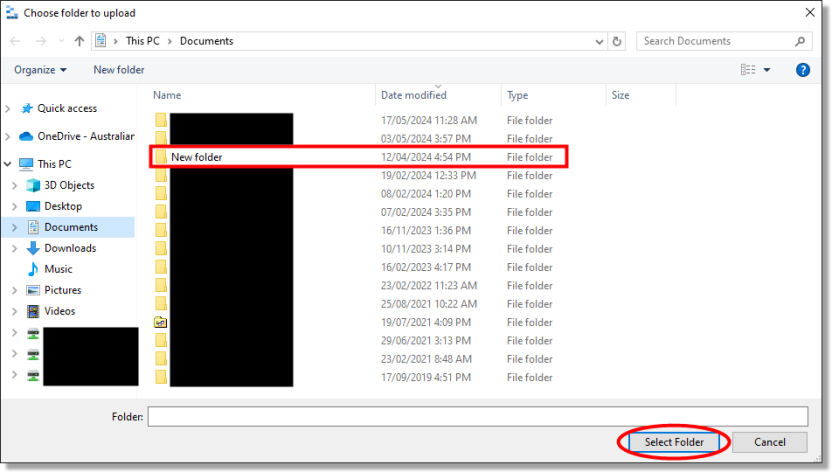Sort by the Date modified column
The image size is (832, 472).
pyautogui.click(x=413, y=95)
